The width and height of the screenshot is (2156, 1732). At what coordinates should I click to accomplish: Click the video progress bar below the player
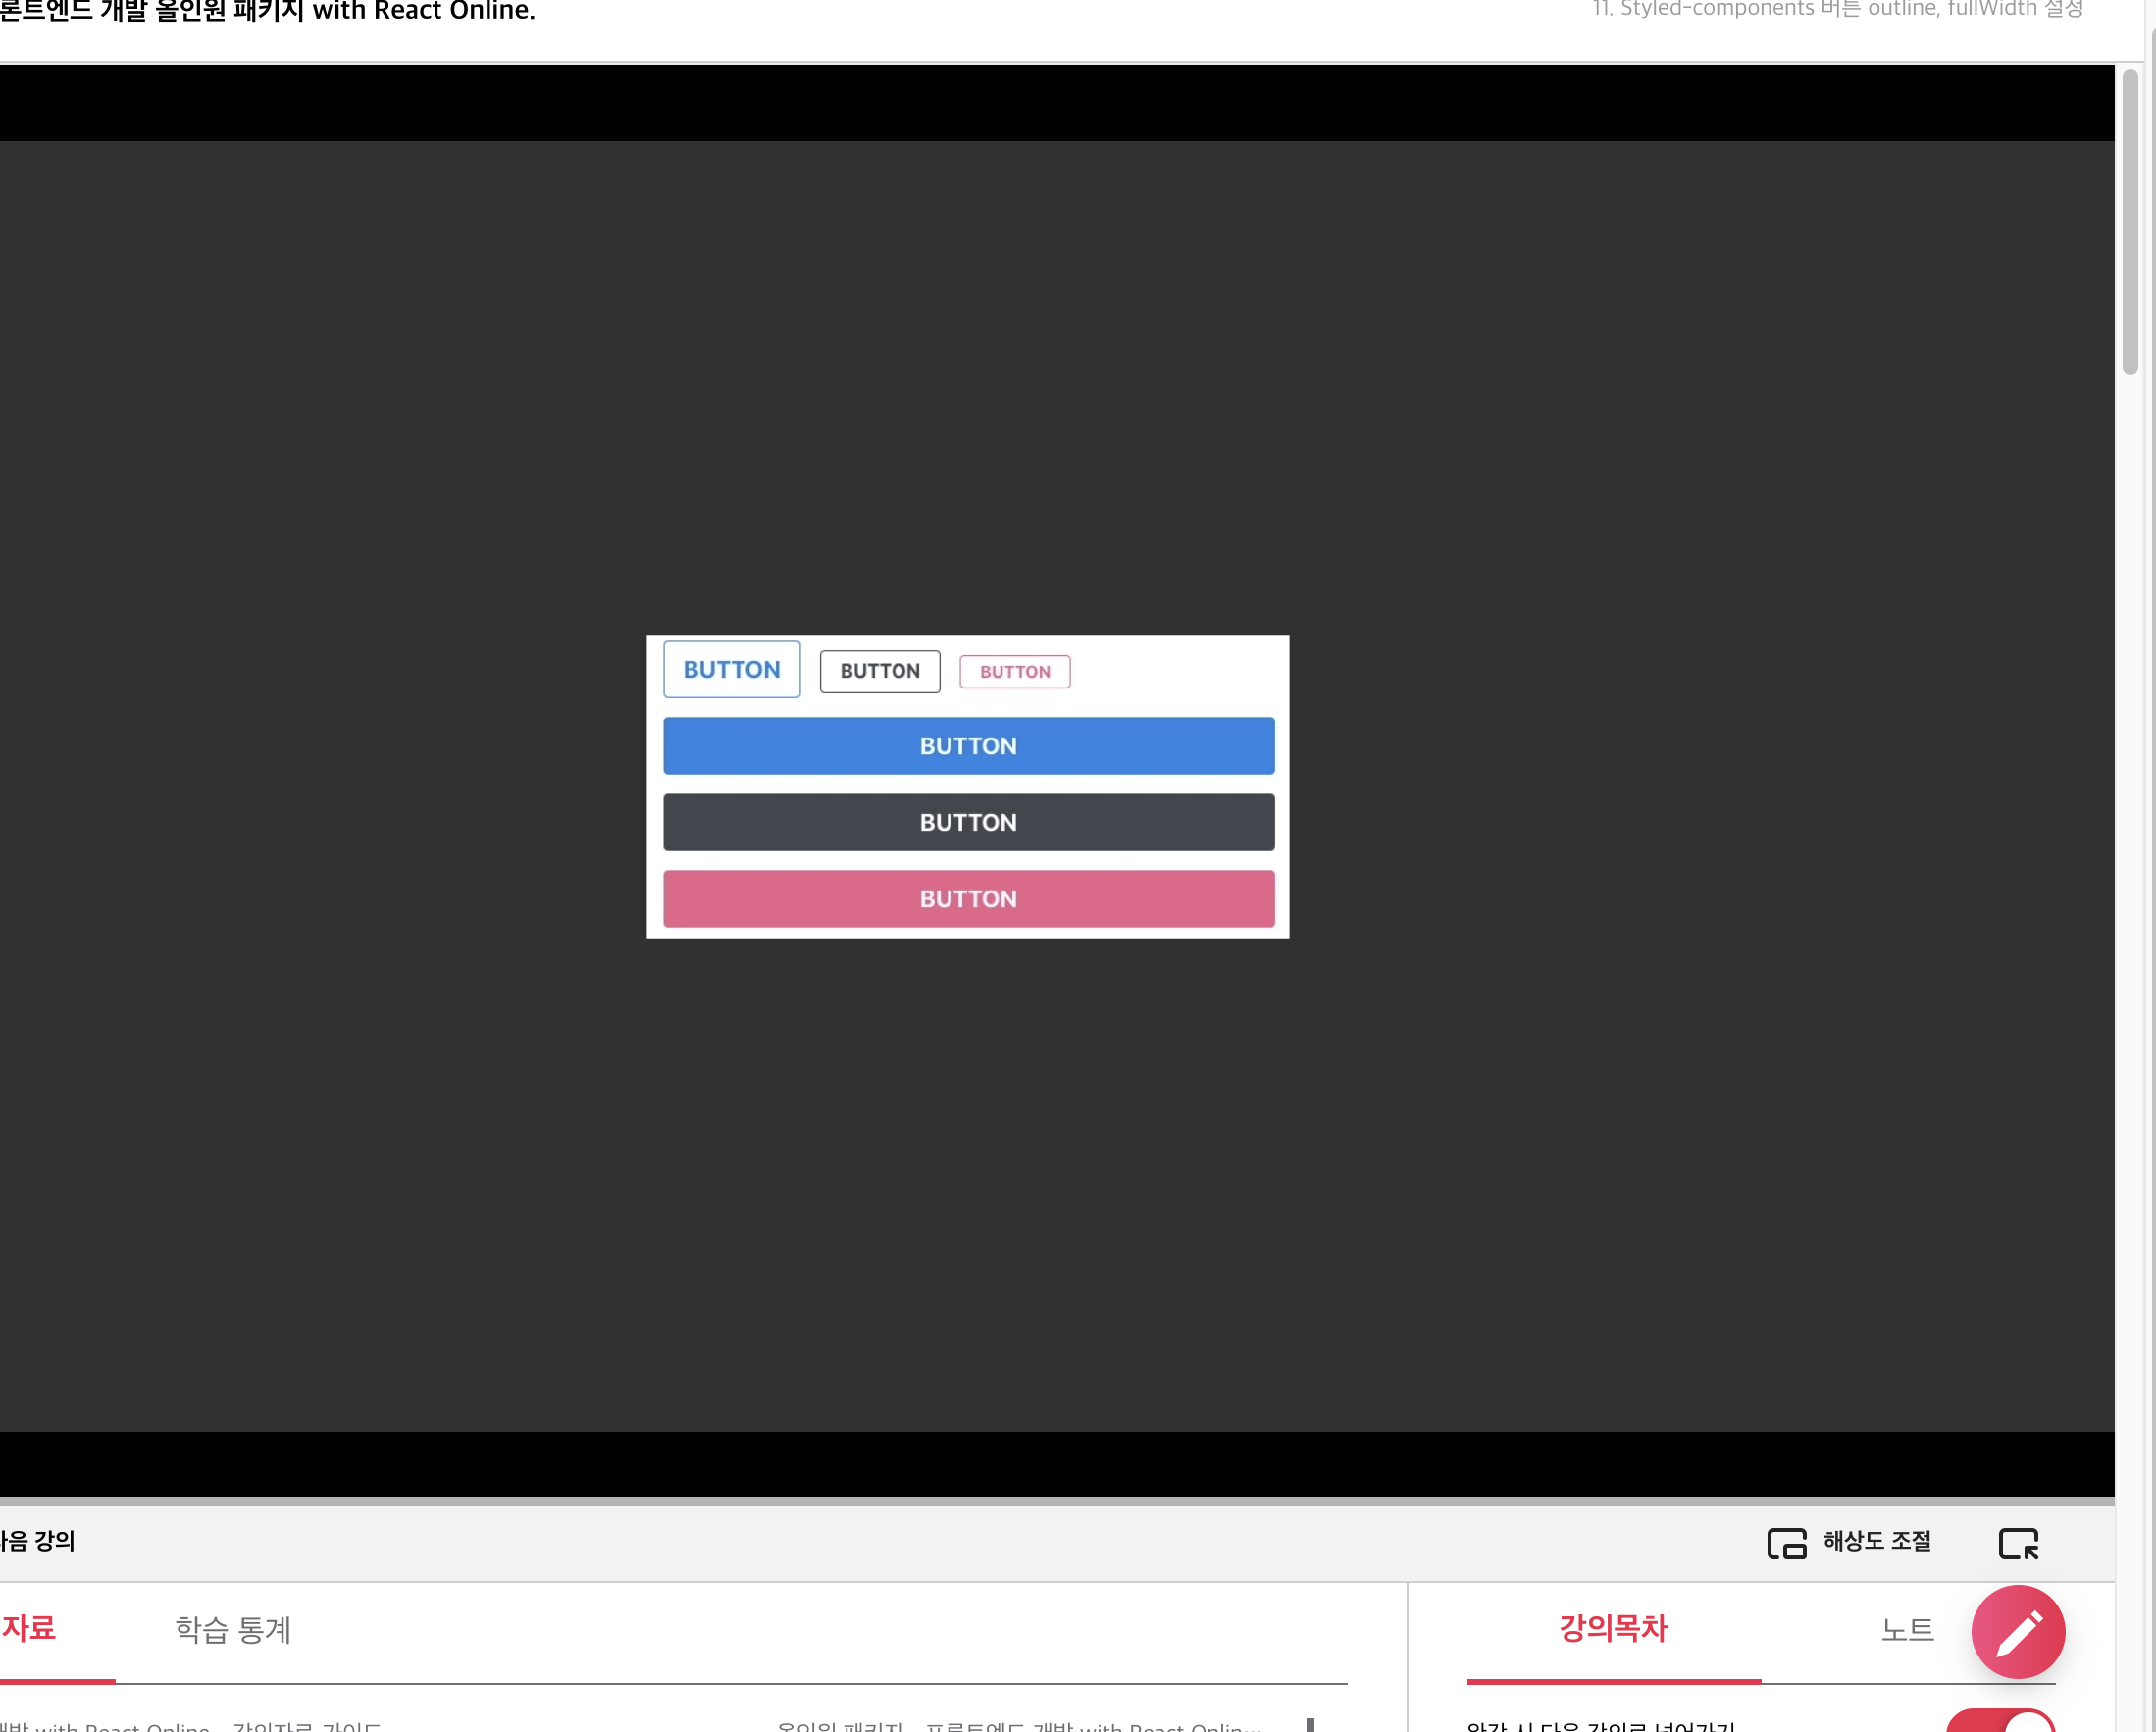pos(1056,1501)
